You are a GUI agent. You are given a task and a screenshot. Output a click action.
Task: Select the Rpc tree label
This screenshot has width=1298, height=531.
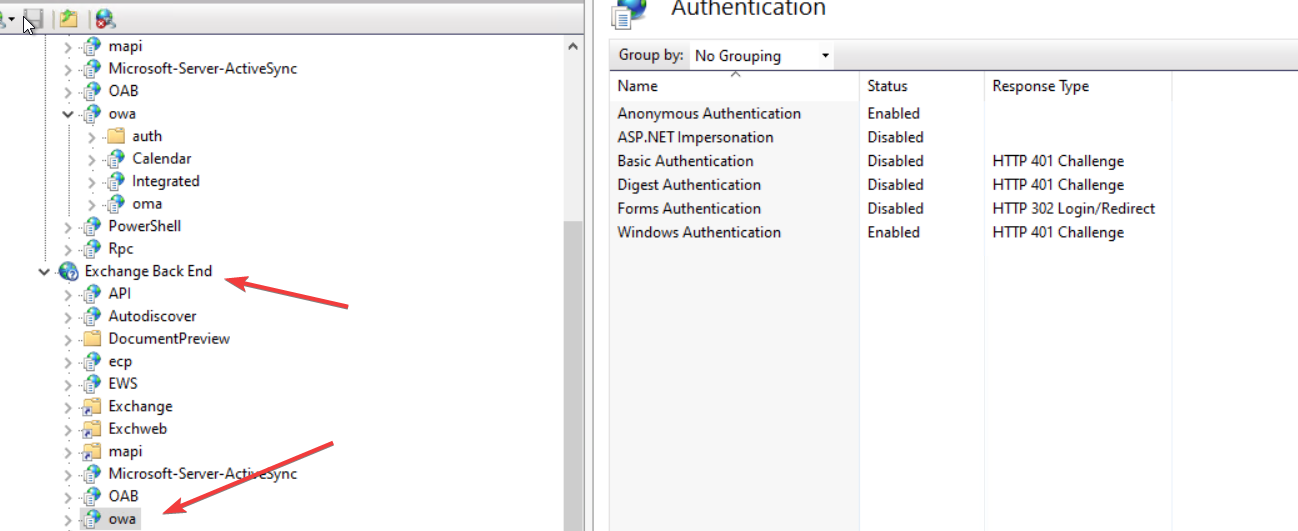121,248
